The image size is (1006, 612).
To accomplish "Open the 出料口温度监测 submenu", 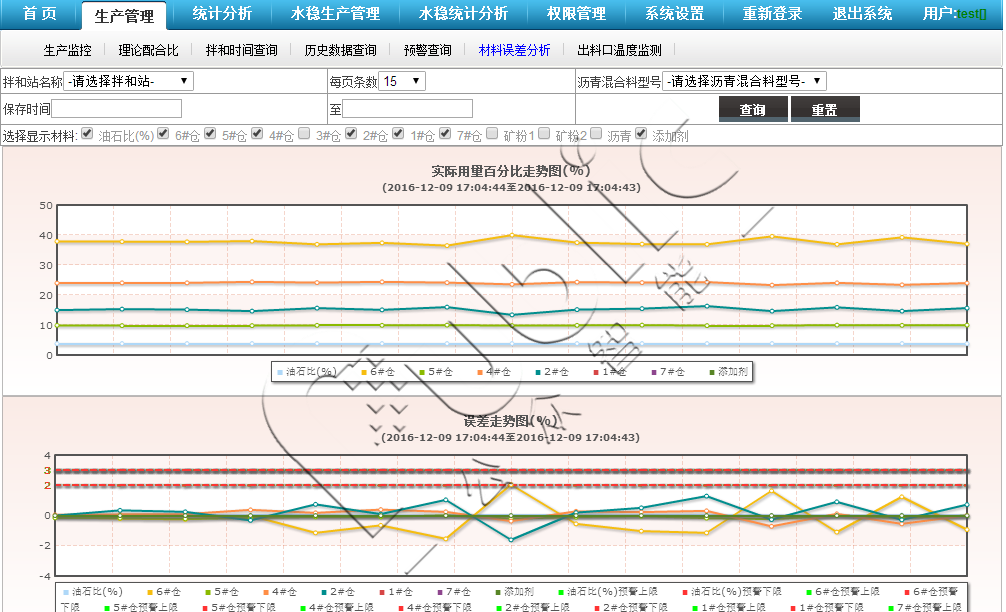I will (x=619, y=50).
